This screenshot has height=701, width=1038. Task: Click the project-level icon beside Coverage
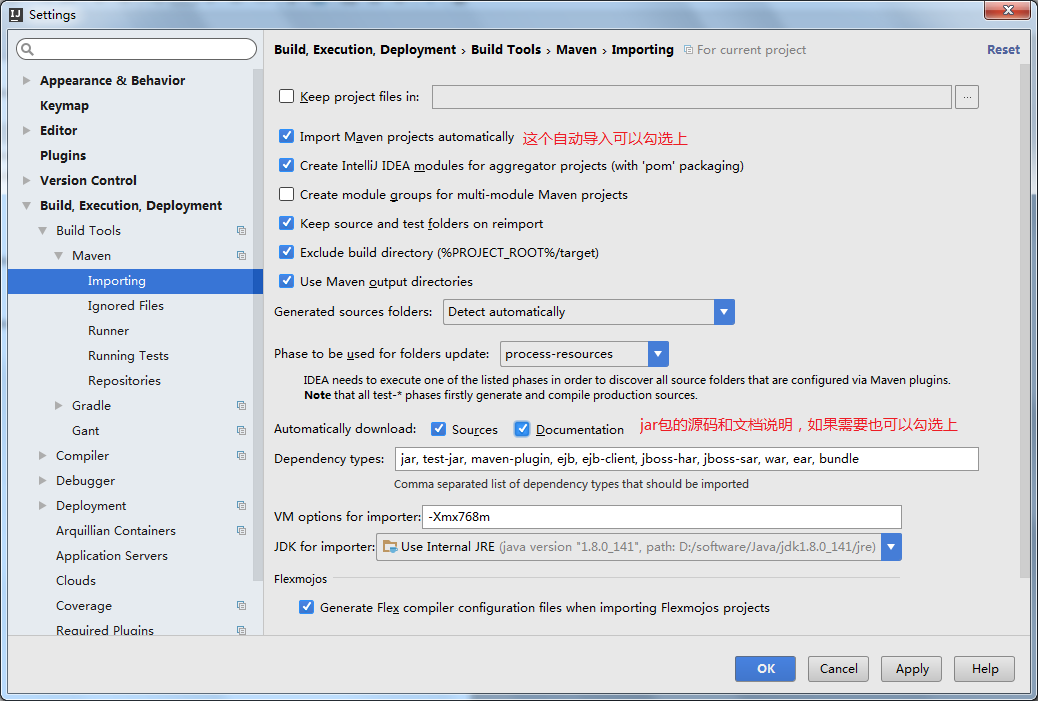pyautogui.click(x=241, y=606)
